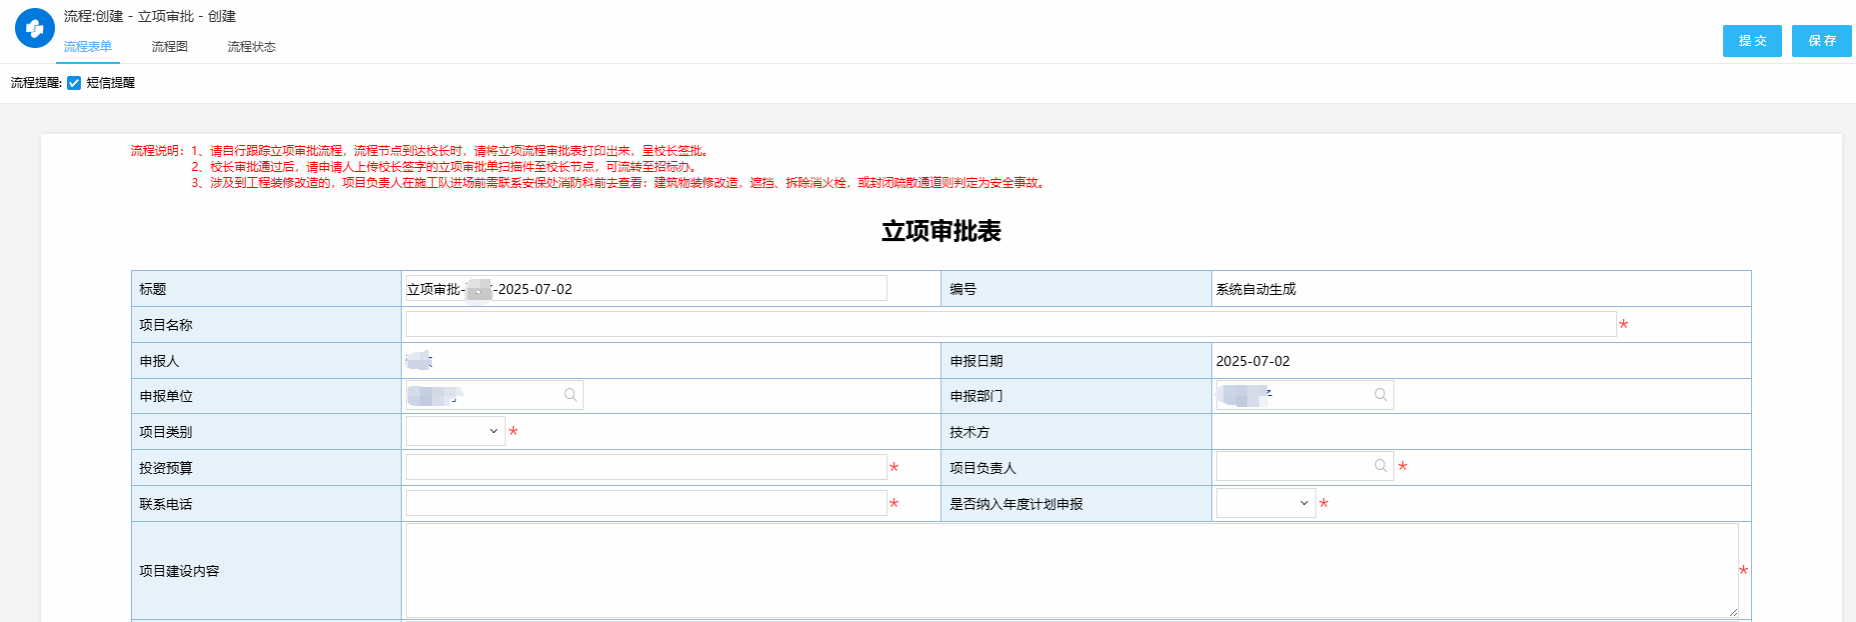Click the 项目建设内容 text area

click(1070, 570)
